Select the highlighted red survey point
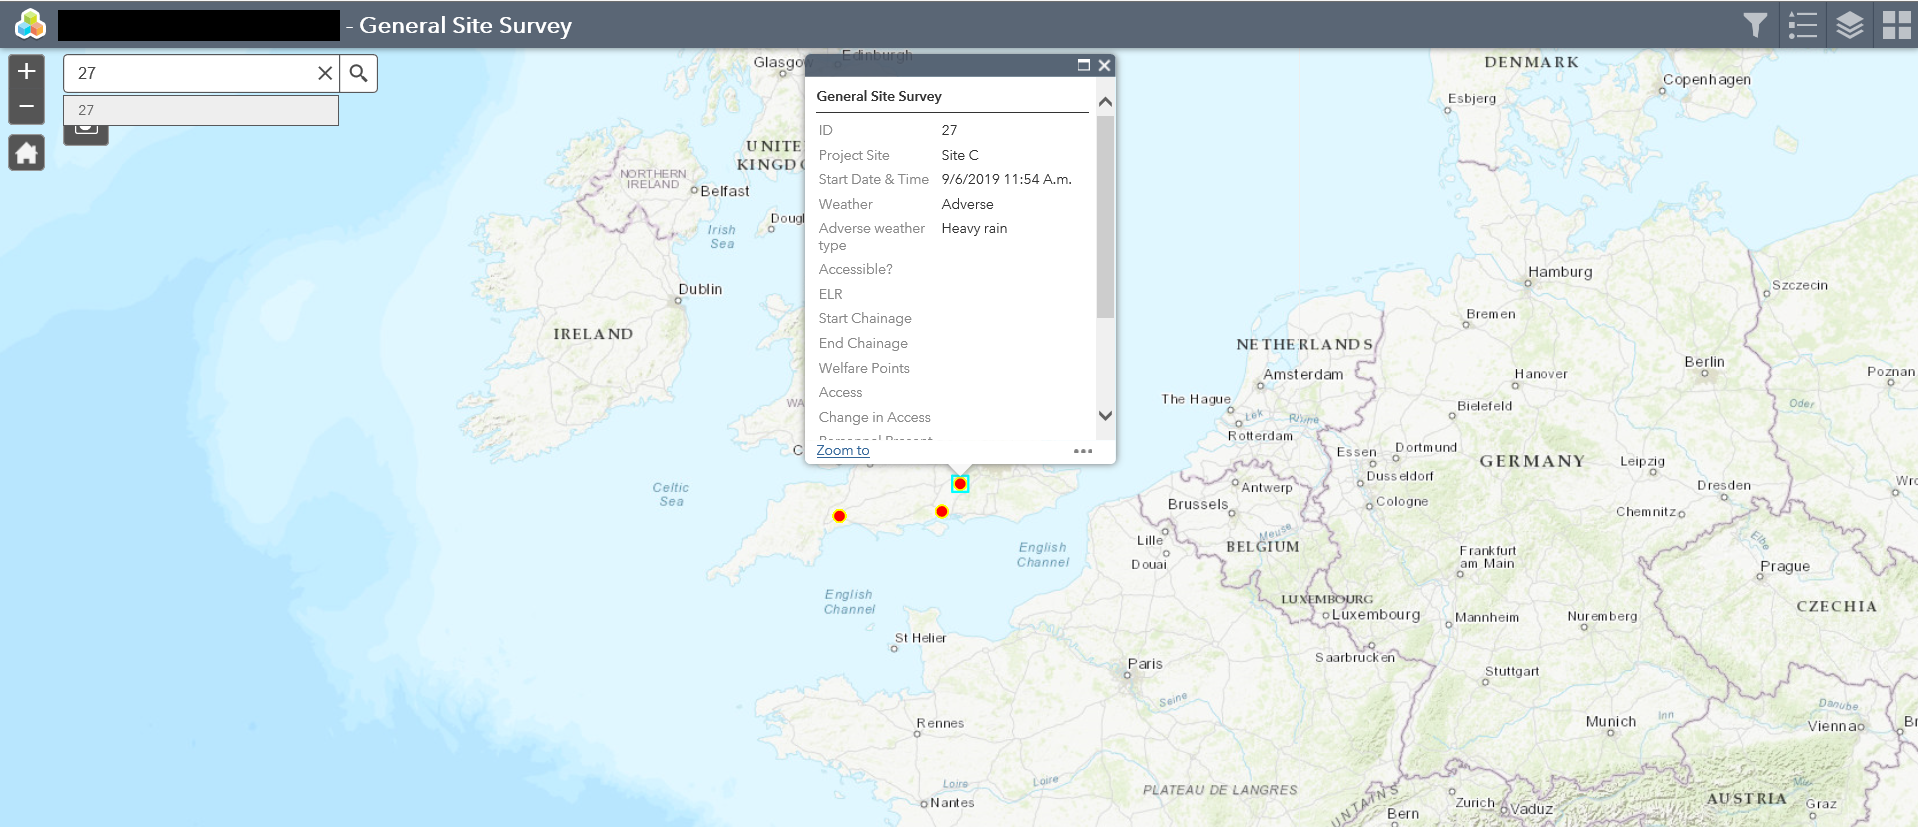 (960, 484)
